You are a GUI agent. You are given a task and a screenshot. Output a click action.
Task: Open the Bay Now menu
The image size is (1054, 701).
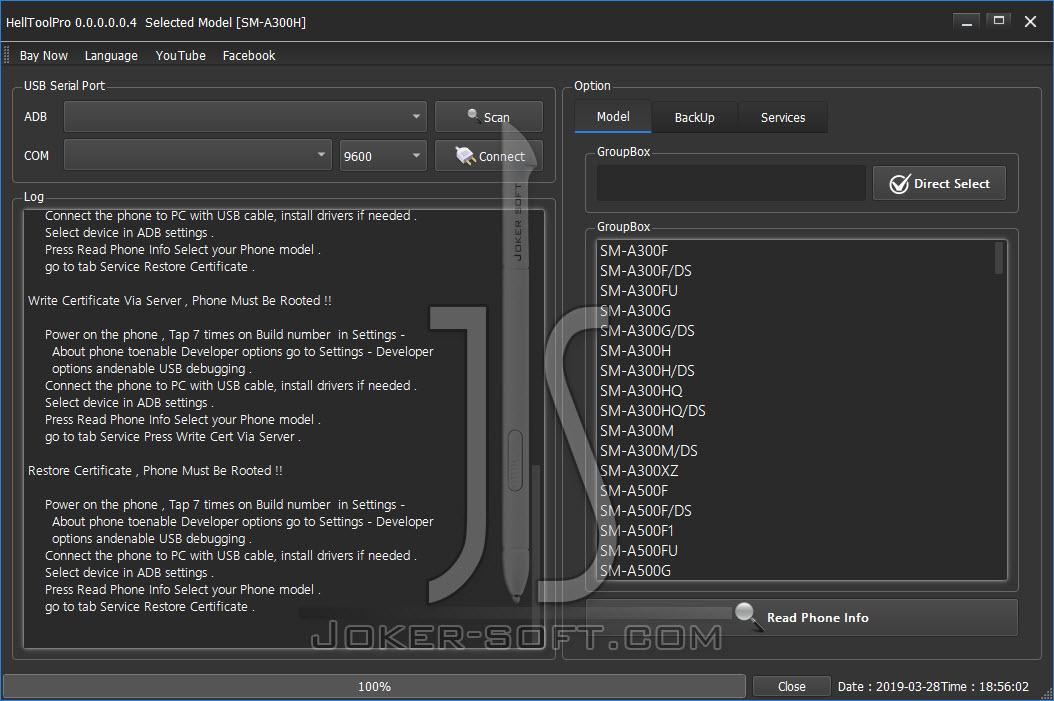point(44,56)
